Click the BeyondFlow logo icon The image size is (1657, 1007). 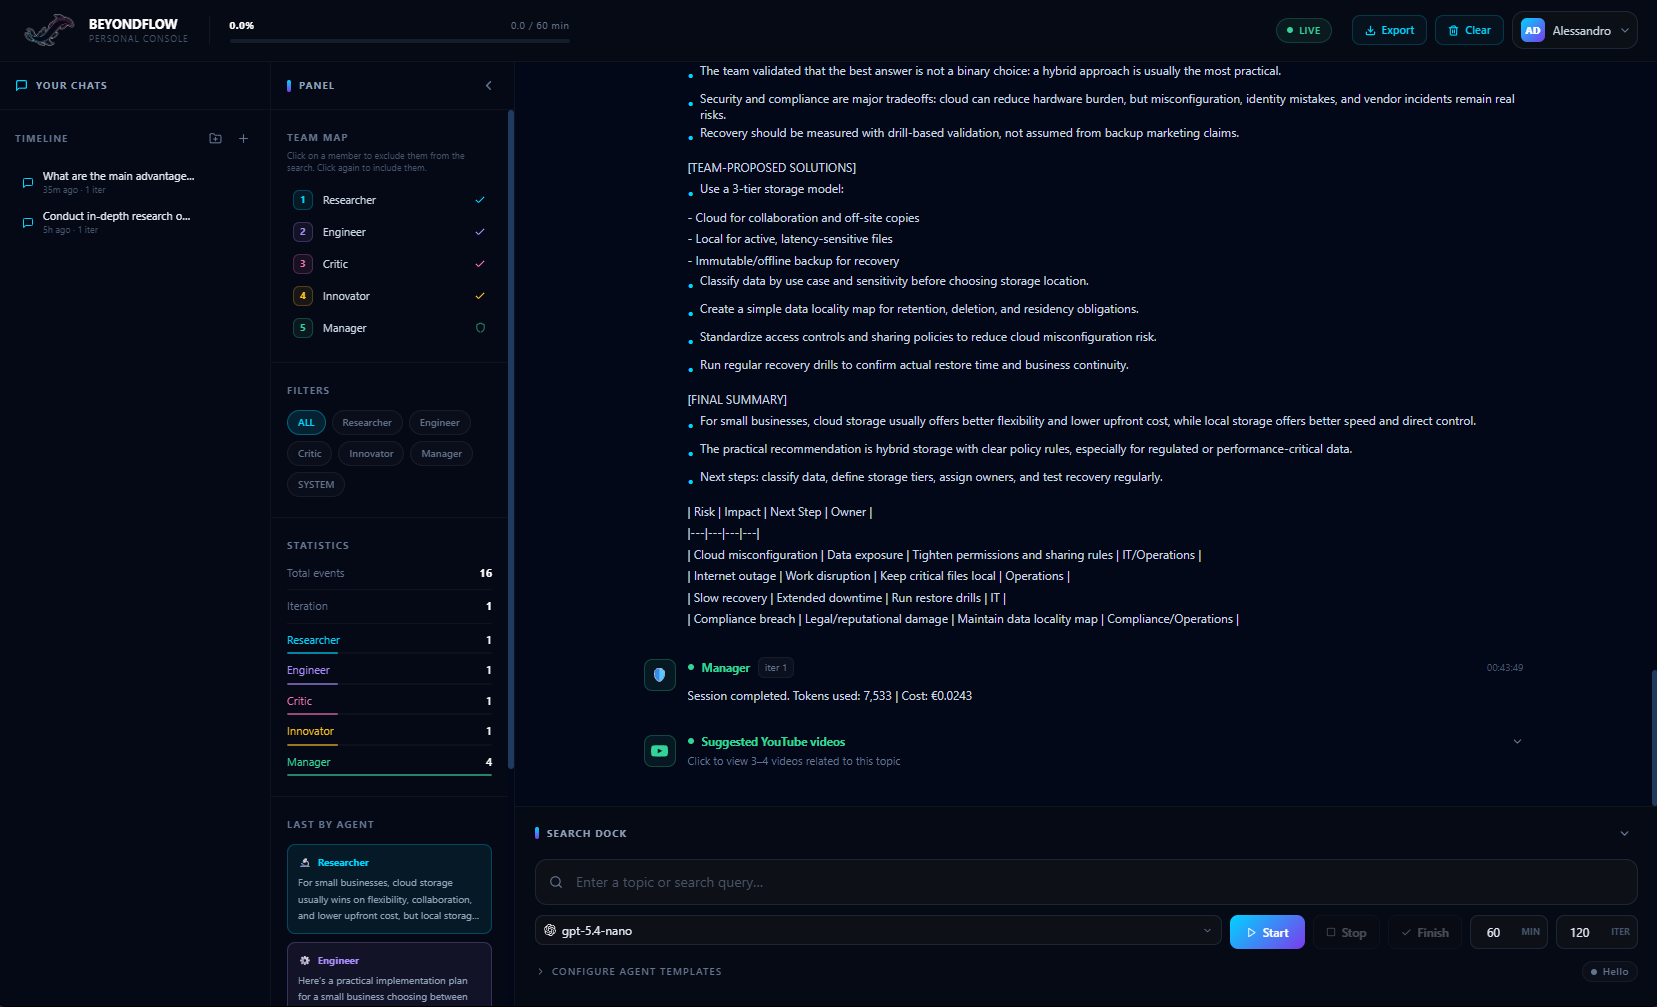point(50,31)
